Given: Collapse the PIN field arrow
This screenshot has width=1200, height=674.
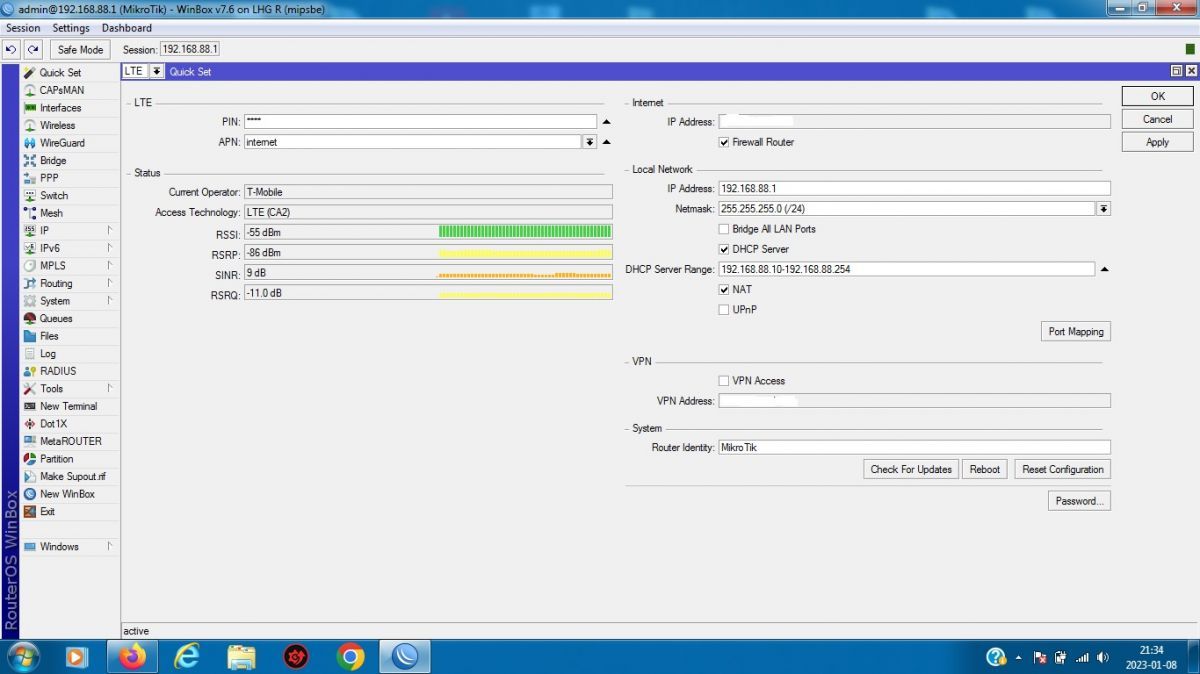Looking at the screenshot, I should coord(606,122).
